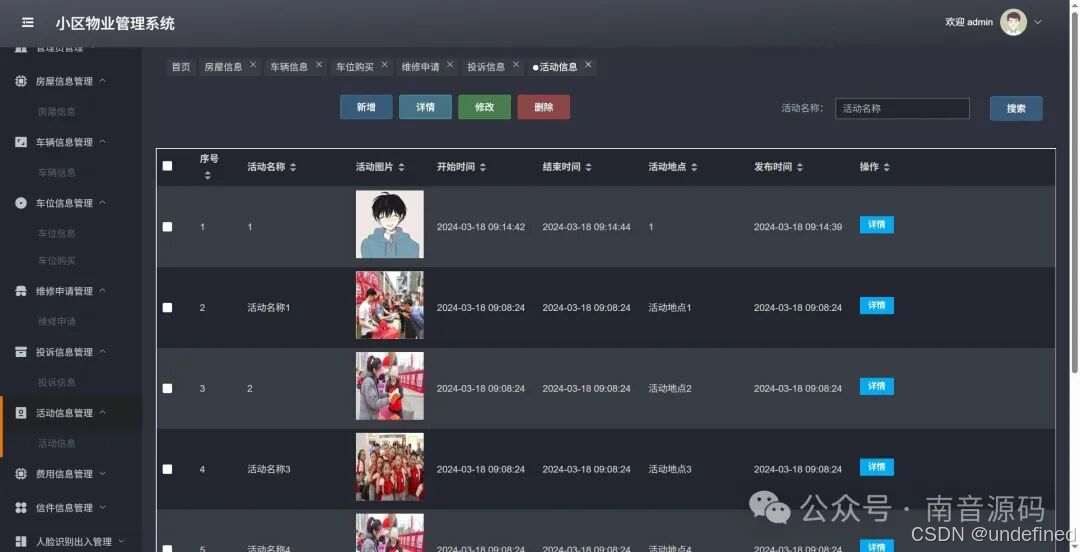Switch to the 车位购买 tab
Screen dimensions: 1080x552
coord(355,67)
